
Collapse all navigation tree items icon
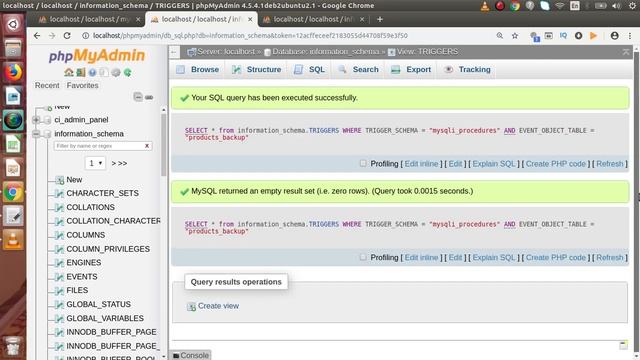[138, 97]
